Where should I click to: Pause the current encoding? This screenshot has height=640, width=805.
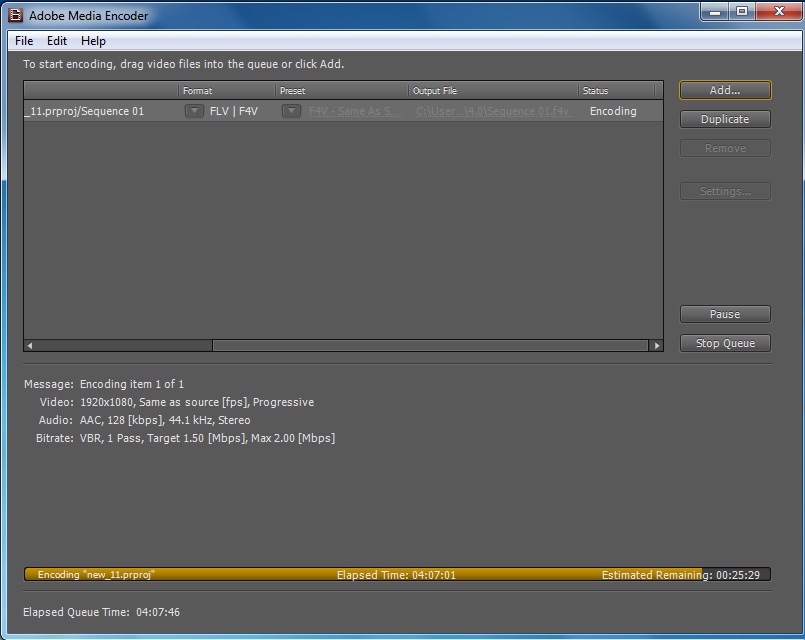click(725, 314)
